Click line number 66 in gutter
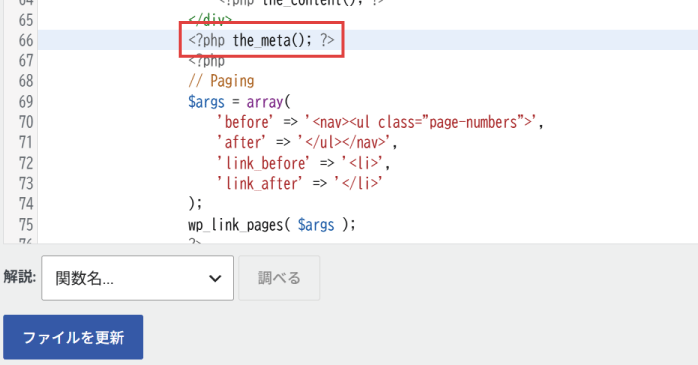698x365 pixels. pyautogui.click(x=26, y=40)
